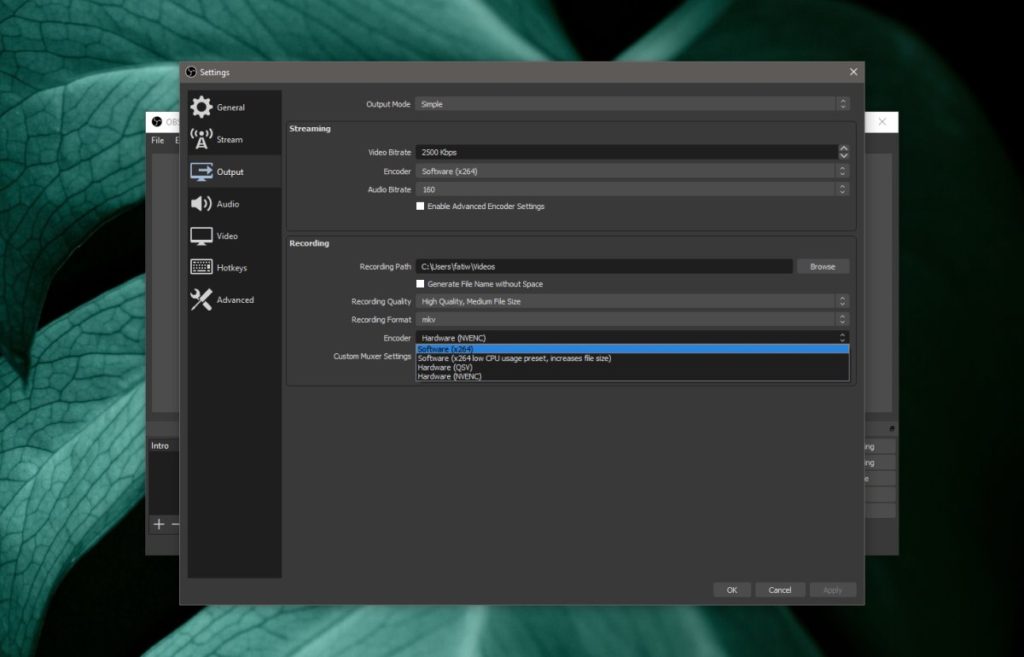
Task: Increase Video Bitrate with up arrow
Action: tap(843, 149)
